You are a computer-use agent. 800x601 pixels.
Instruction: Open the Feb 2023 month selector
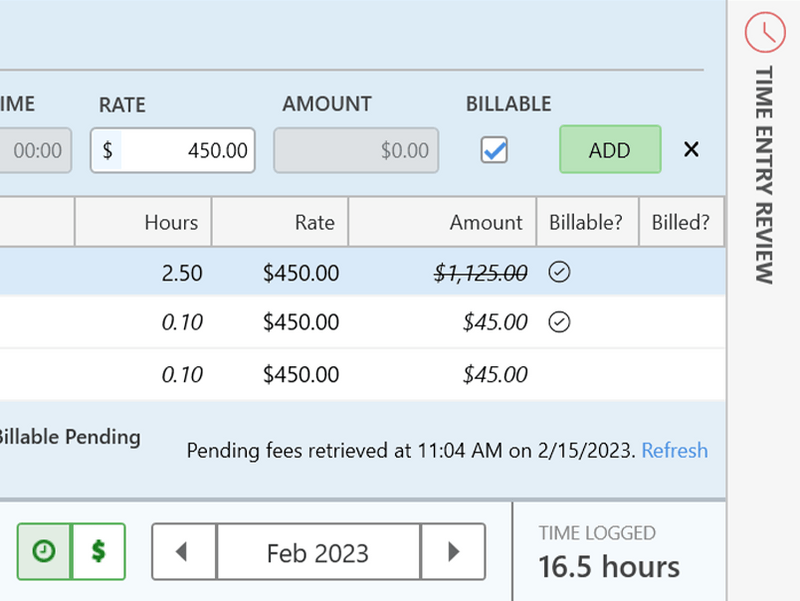click(x=317, y=551)
